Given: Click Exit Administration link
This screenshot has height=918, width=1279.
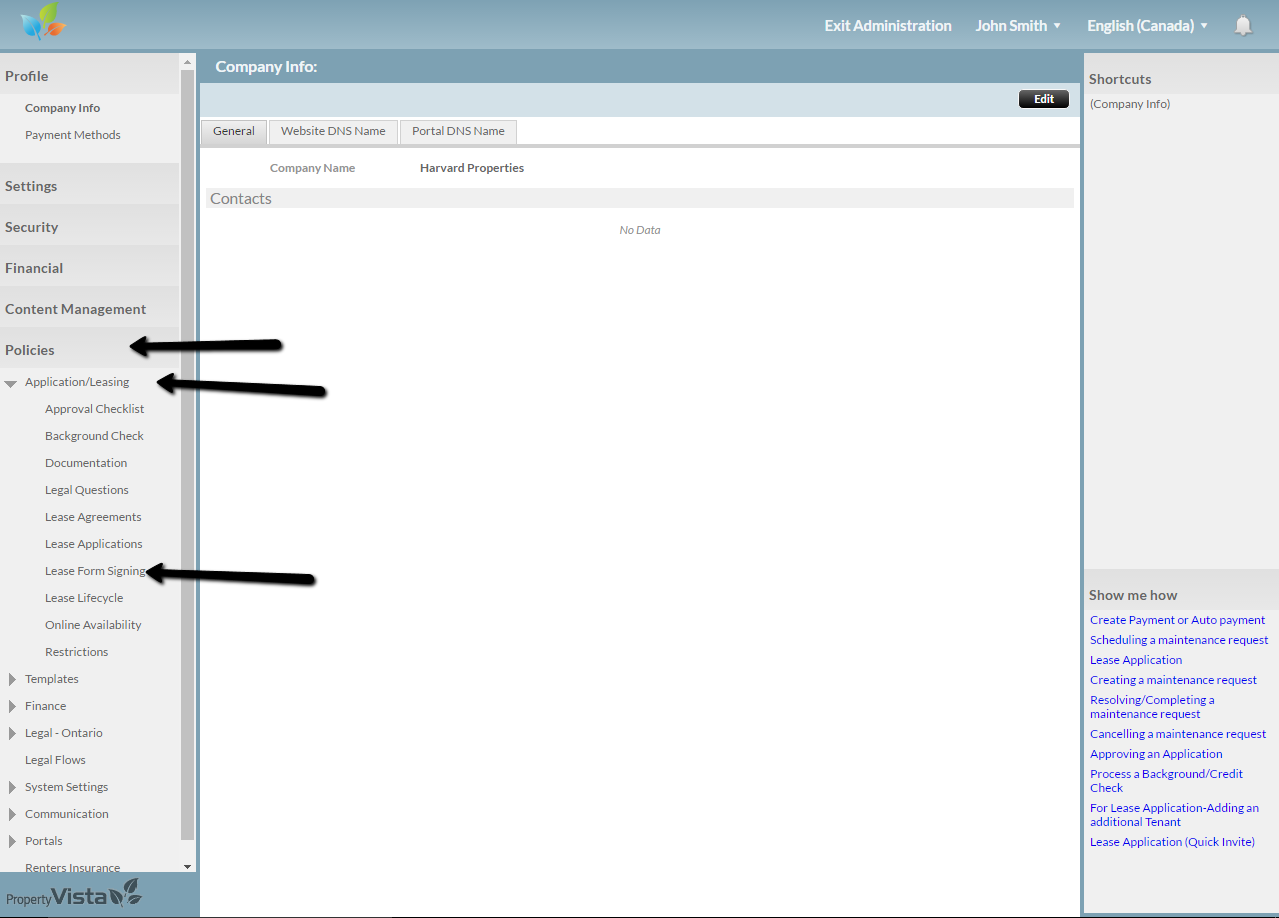Looking at the screenshot, I should [887, 26].
